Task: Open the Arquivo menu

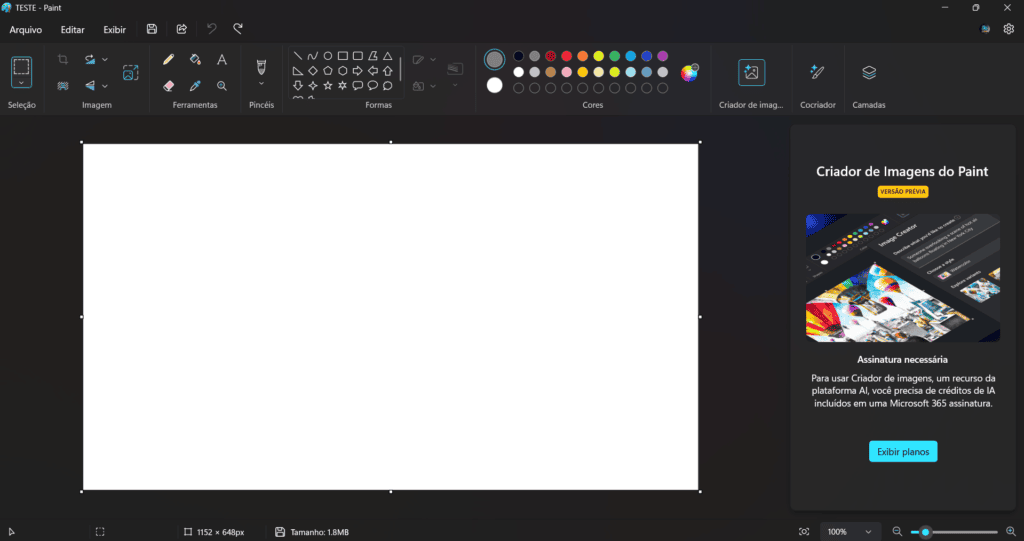Action: tap(26, 30)
